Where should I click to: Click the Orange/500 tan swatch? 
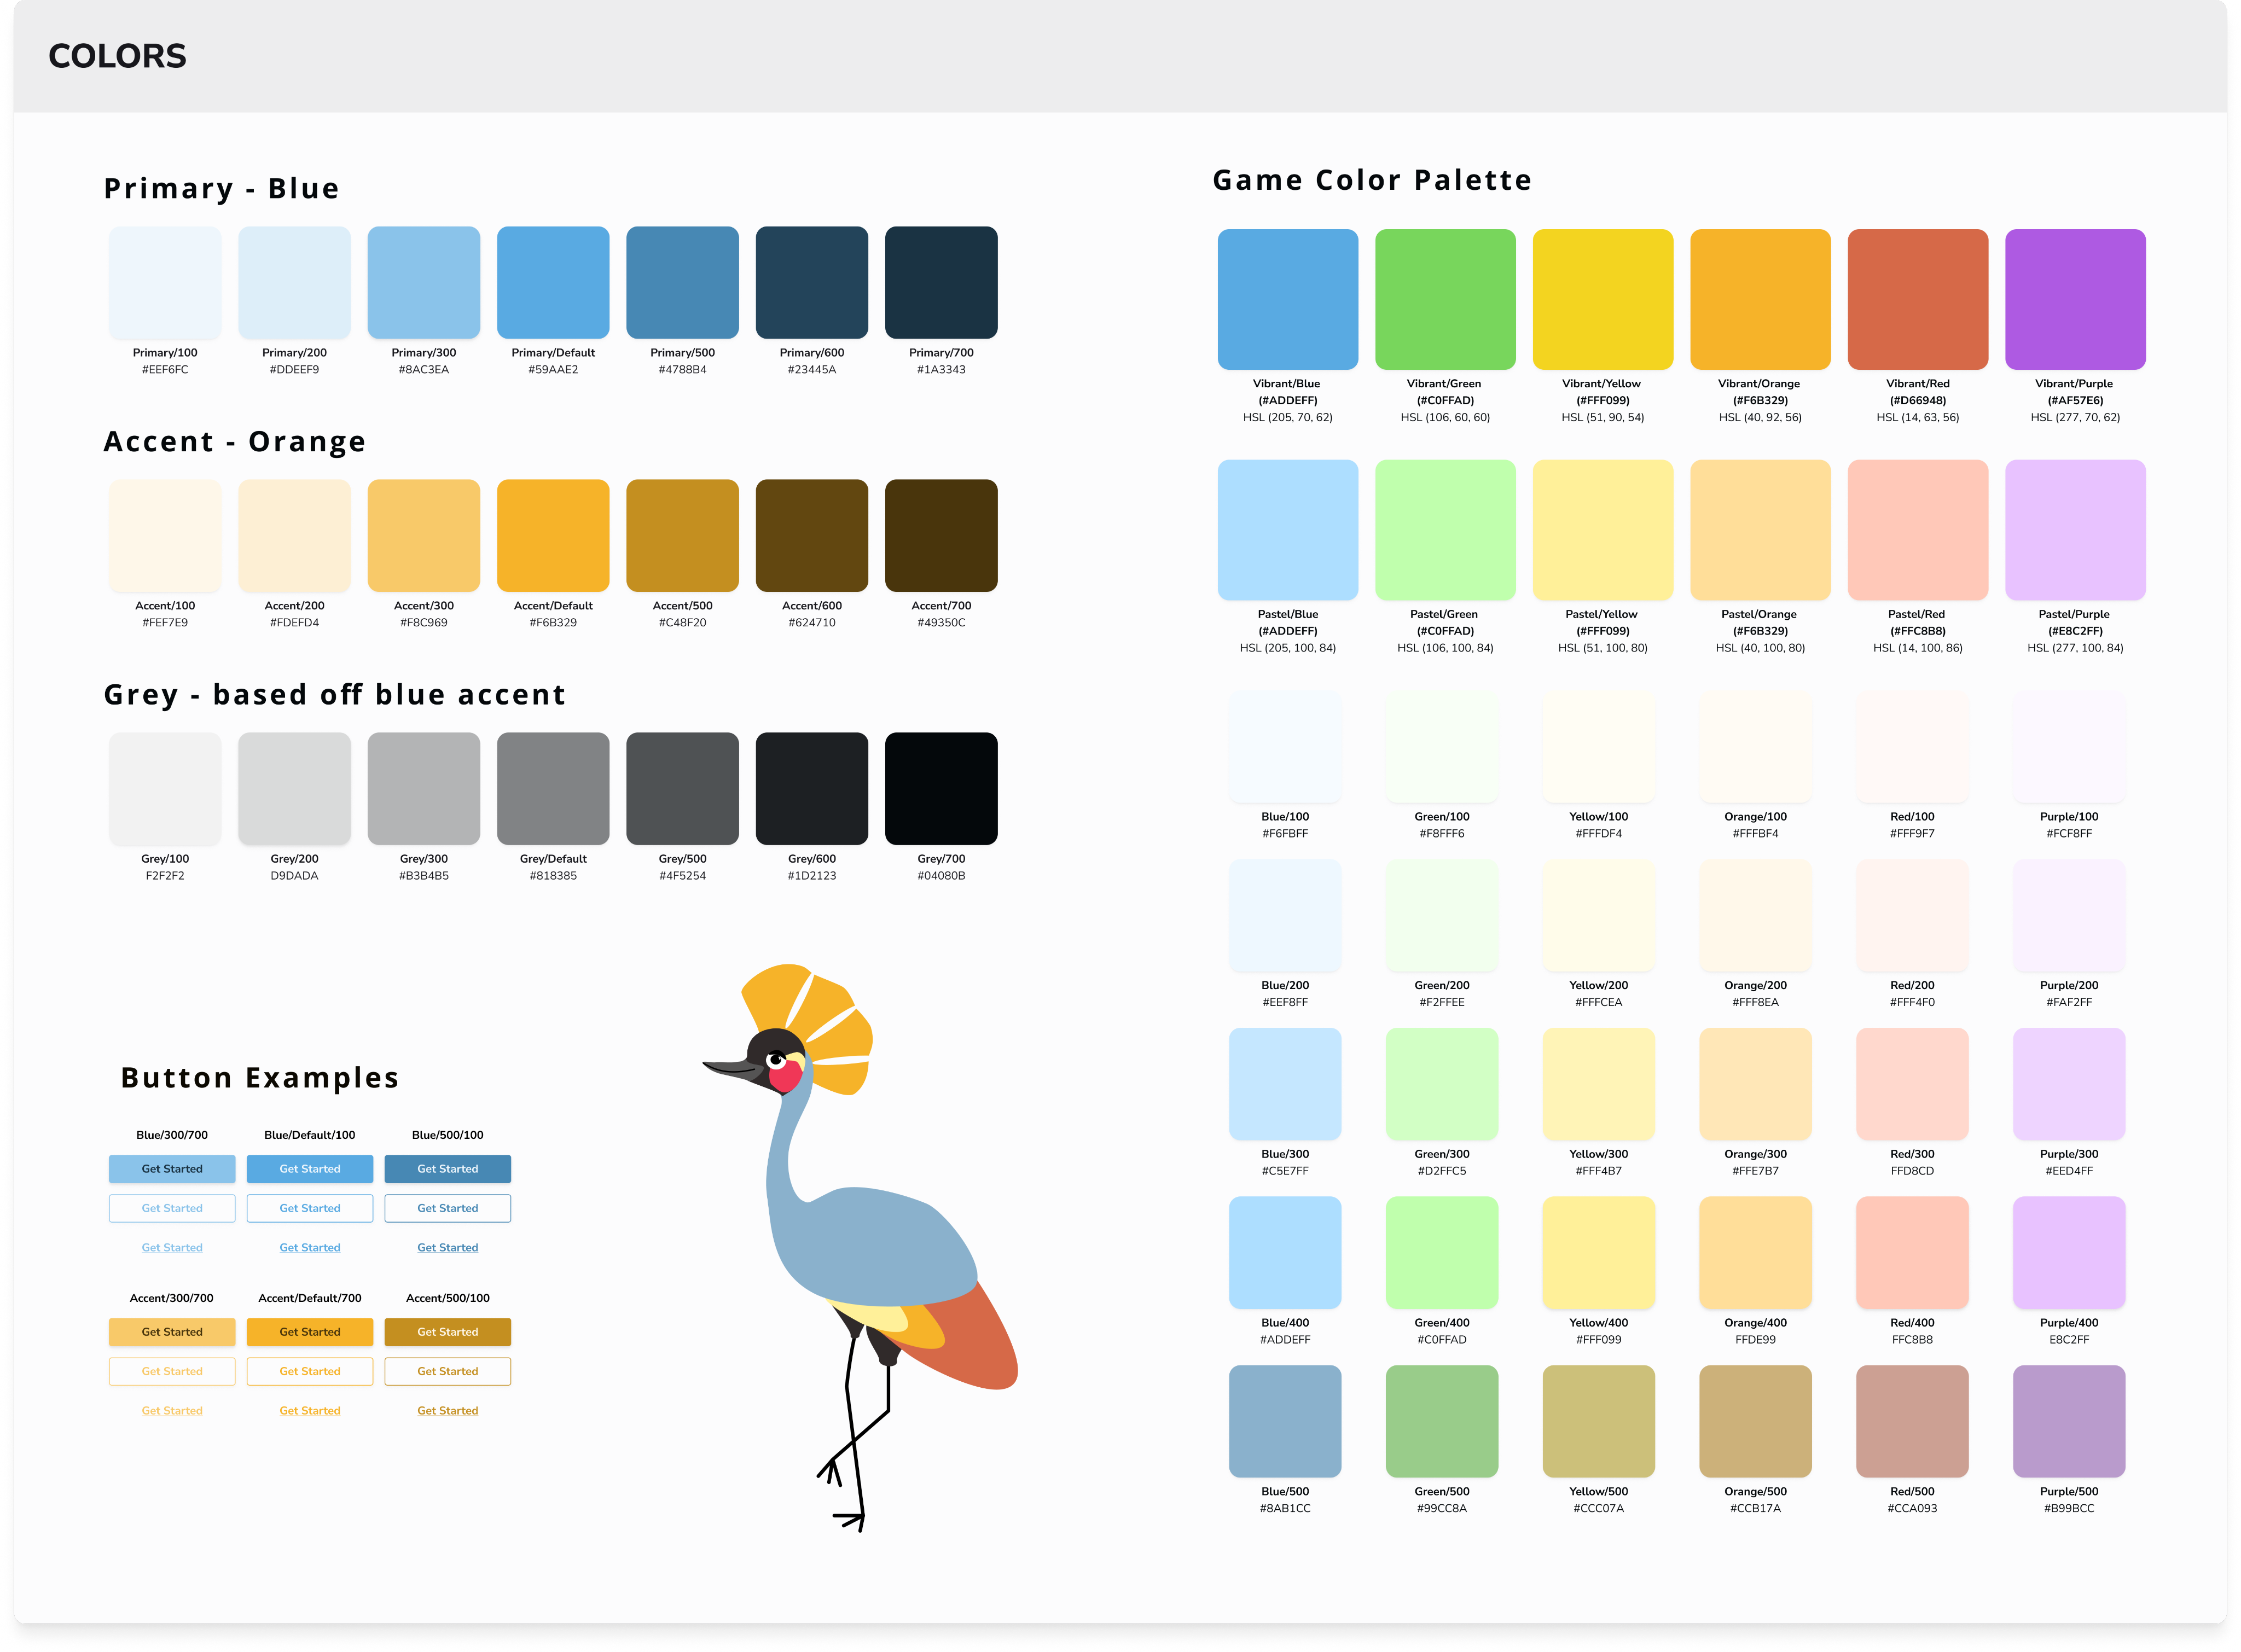(1755, 1421)
